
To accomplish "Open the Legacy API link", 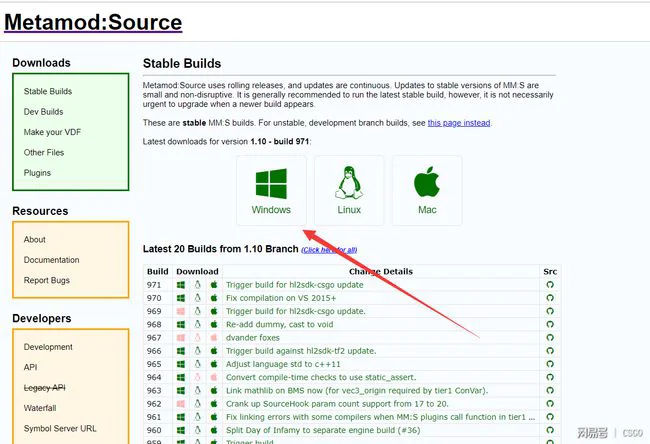I will 44,388.
